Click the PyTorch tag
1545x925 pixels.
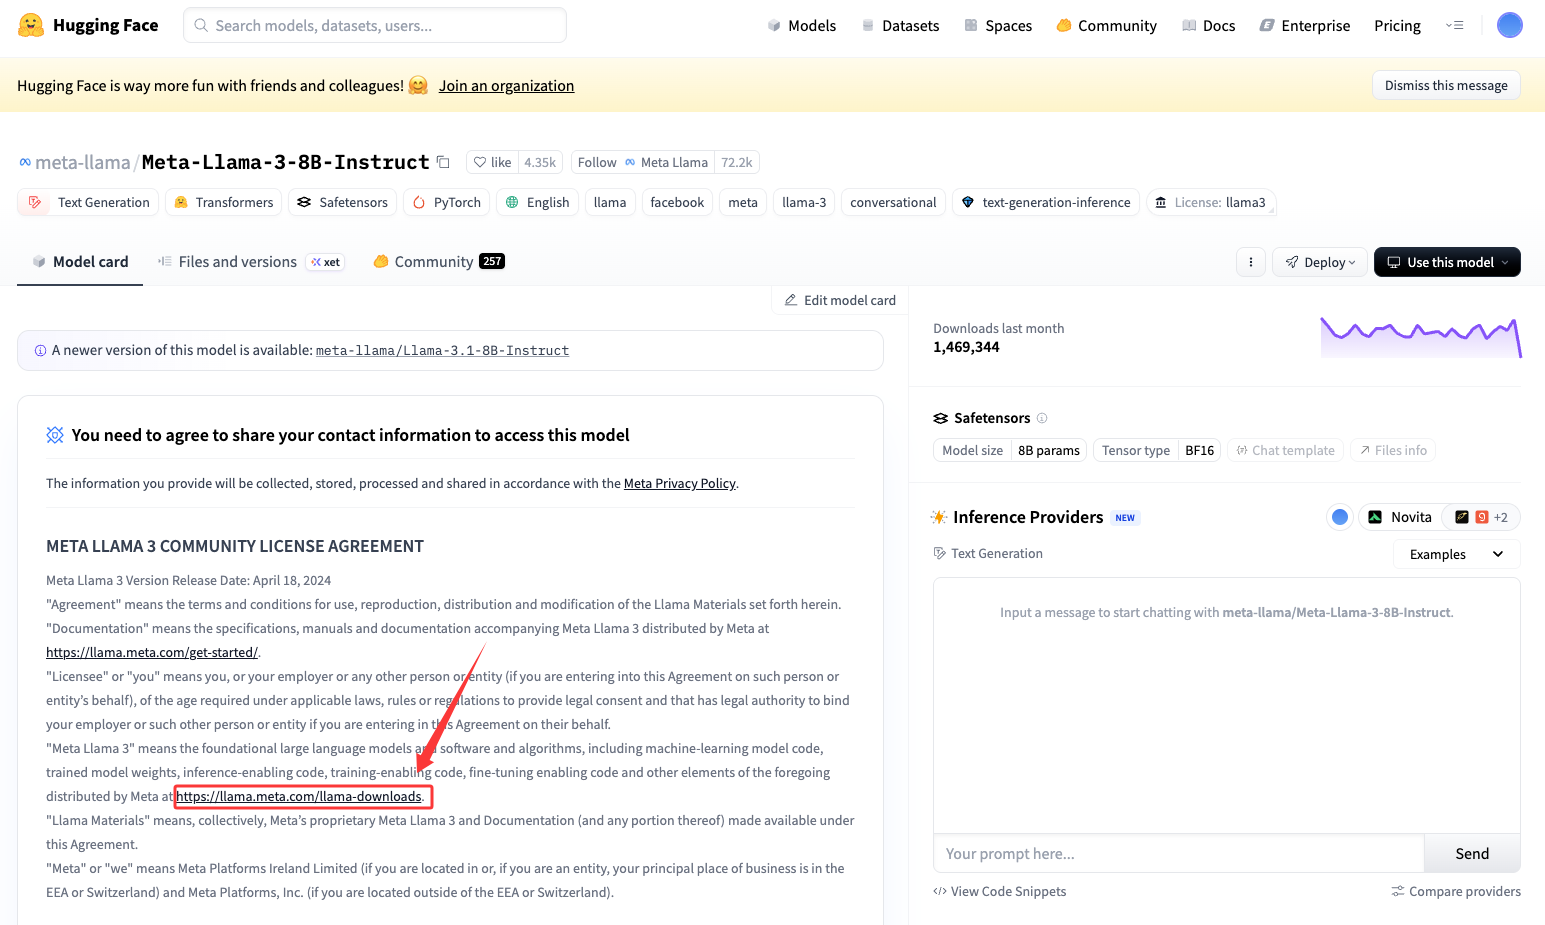[447, 202]
